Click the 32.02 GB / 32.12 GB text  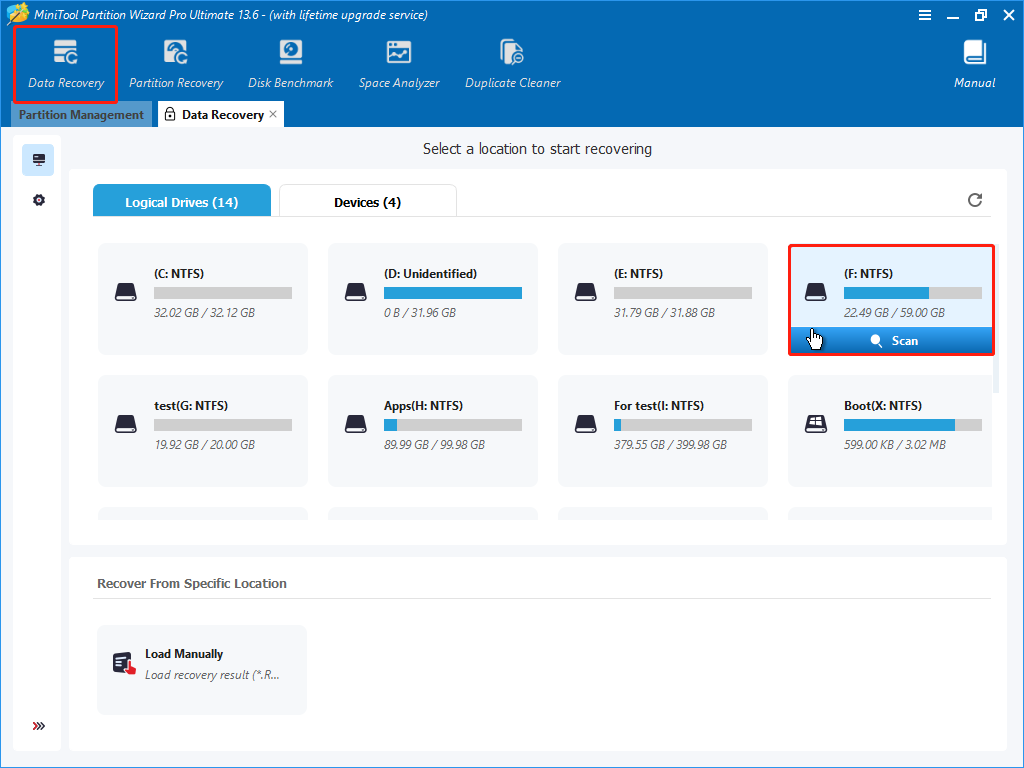click(204, 313)
